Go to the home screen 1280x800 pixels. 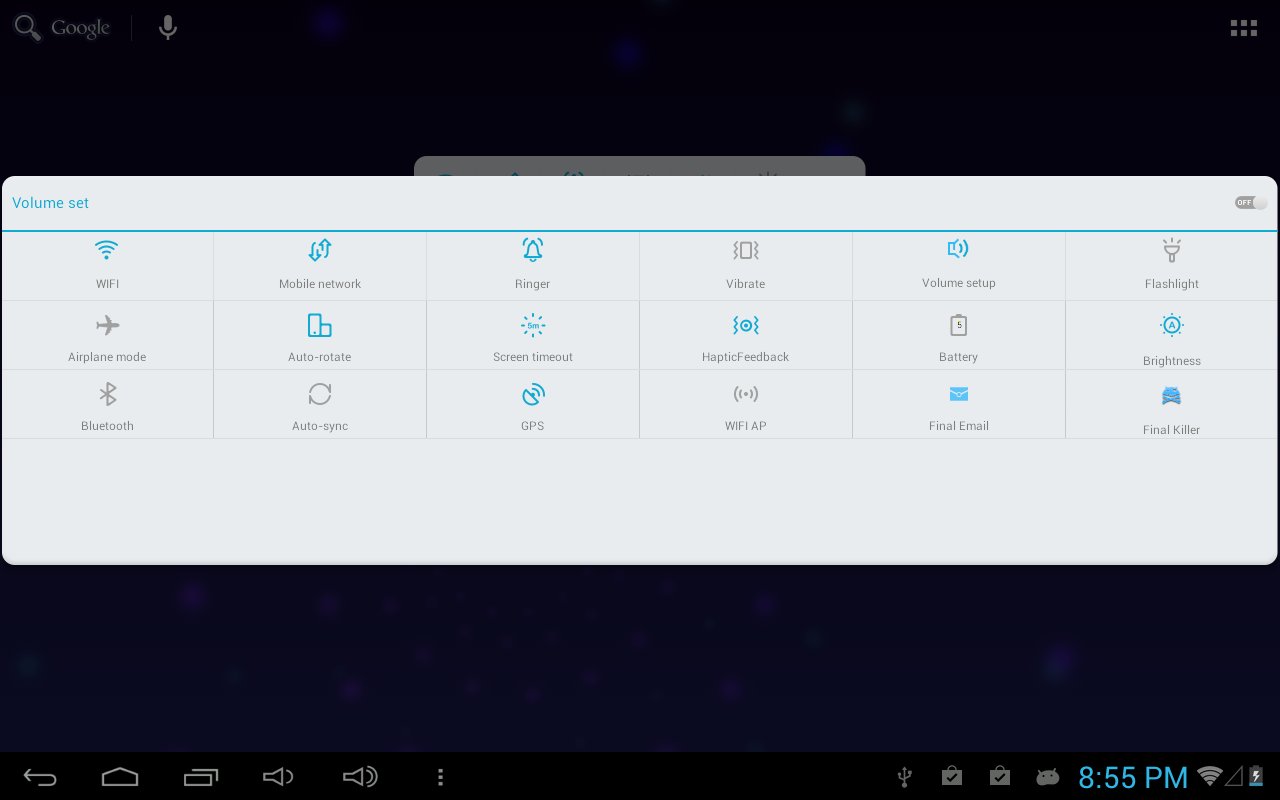pyautogui.click(x=120, y=777)
